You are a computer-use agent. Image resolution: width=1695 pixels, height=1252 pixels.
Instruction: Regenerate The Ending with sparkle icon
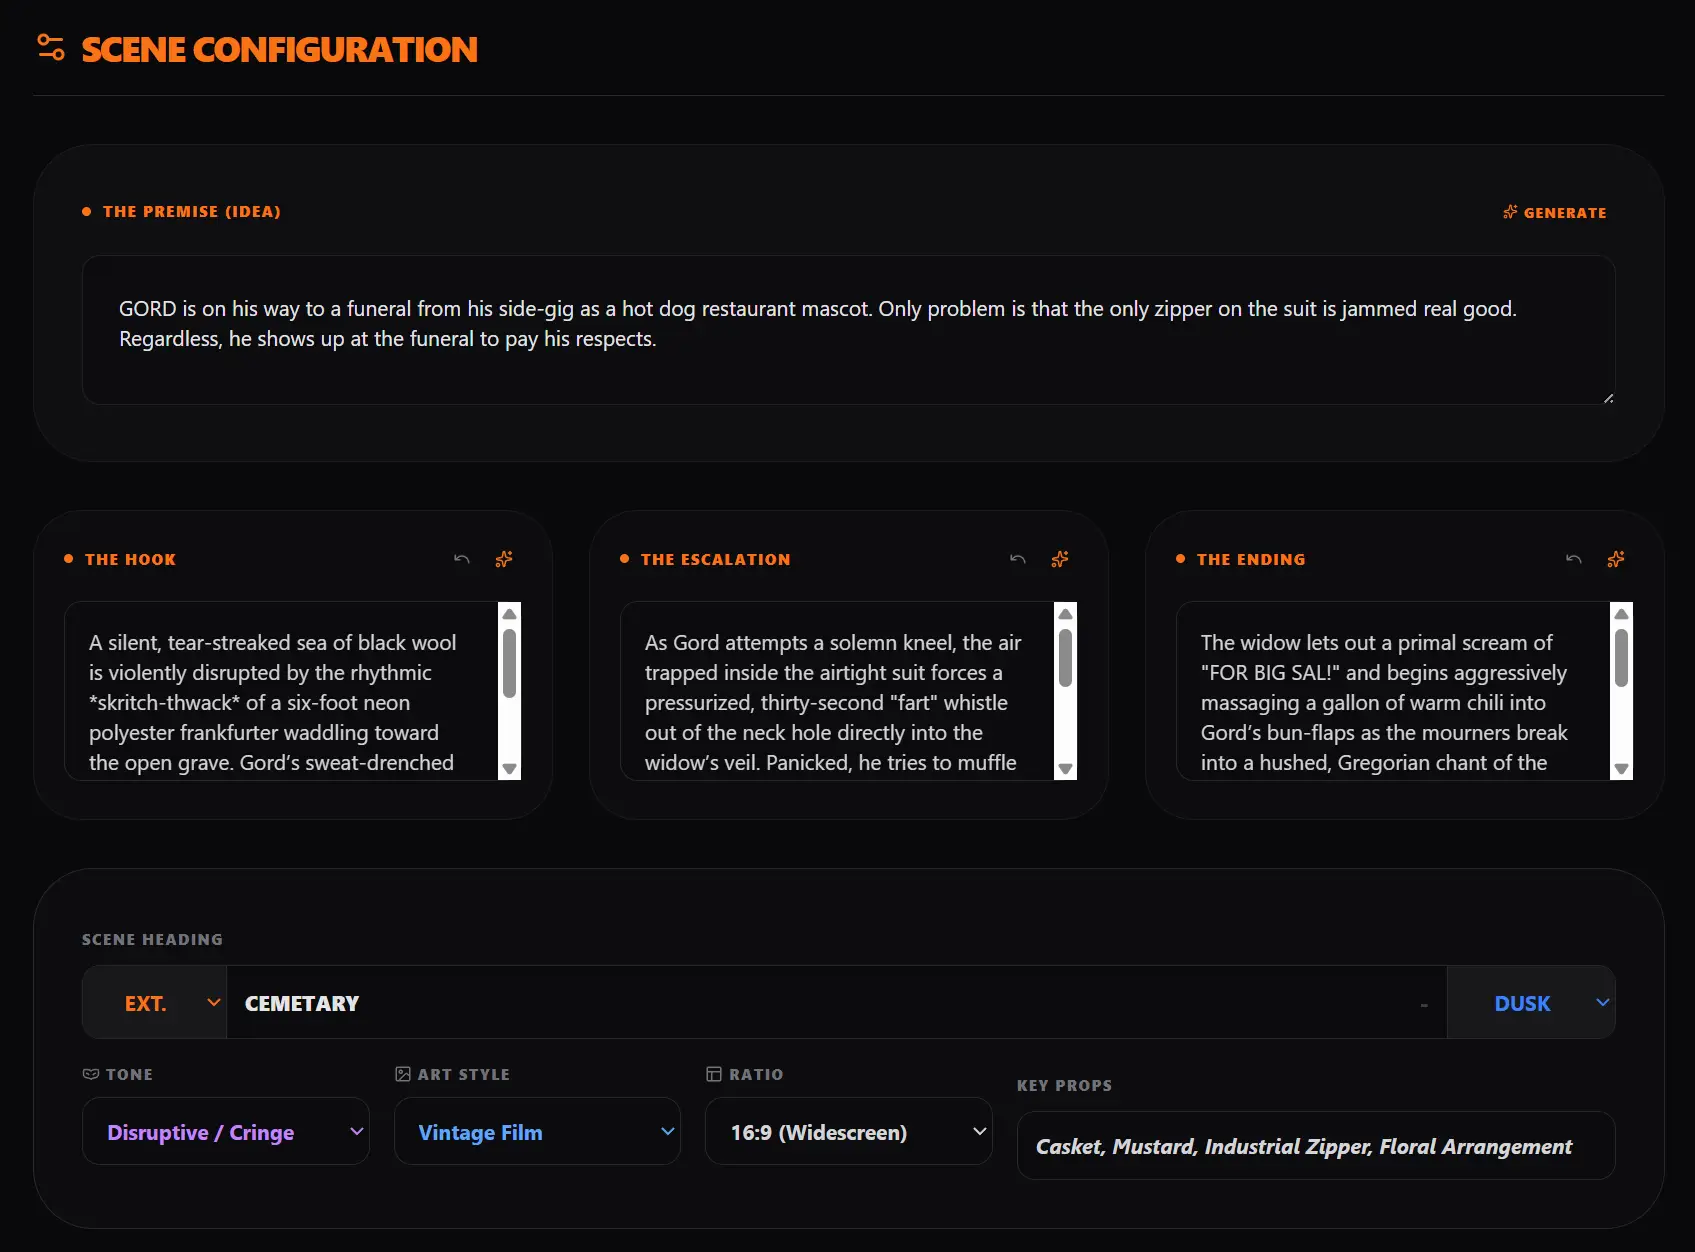[x=1616, y=559]
